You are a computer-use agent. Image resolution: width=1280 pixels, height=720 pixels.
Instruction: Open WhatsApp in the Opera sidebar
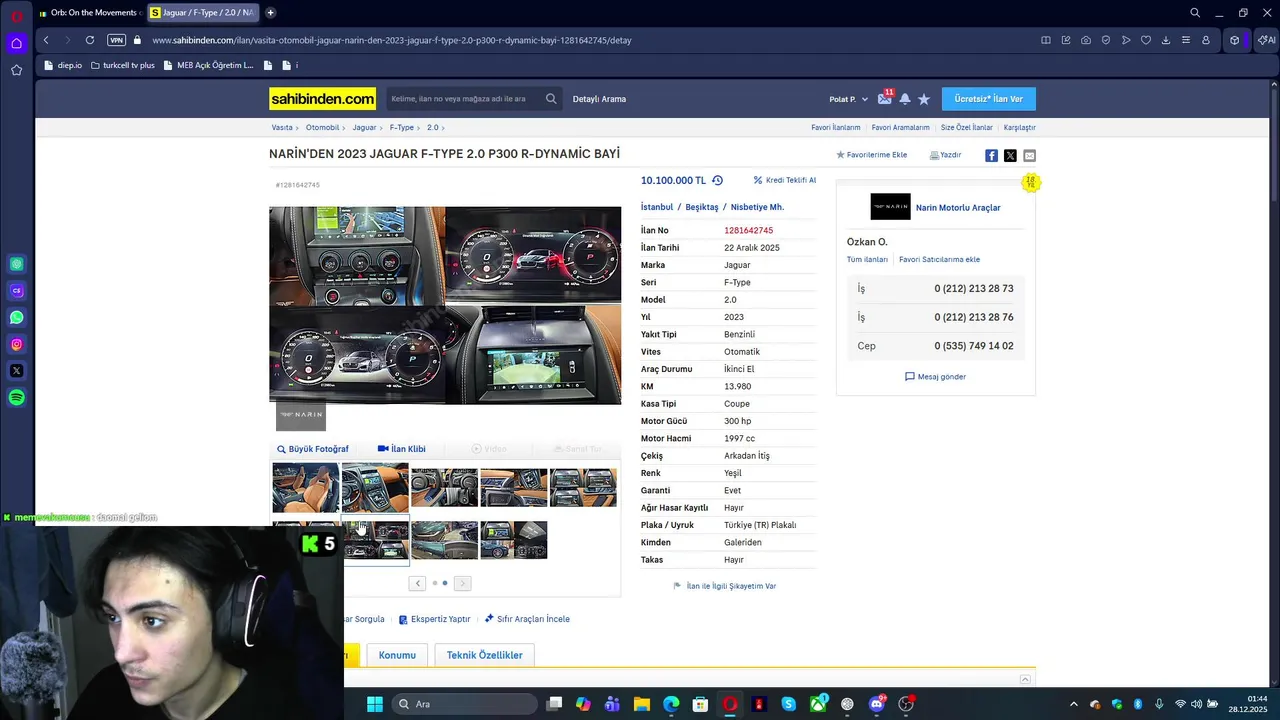pyautogui.click(x=16, y=317)
